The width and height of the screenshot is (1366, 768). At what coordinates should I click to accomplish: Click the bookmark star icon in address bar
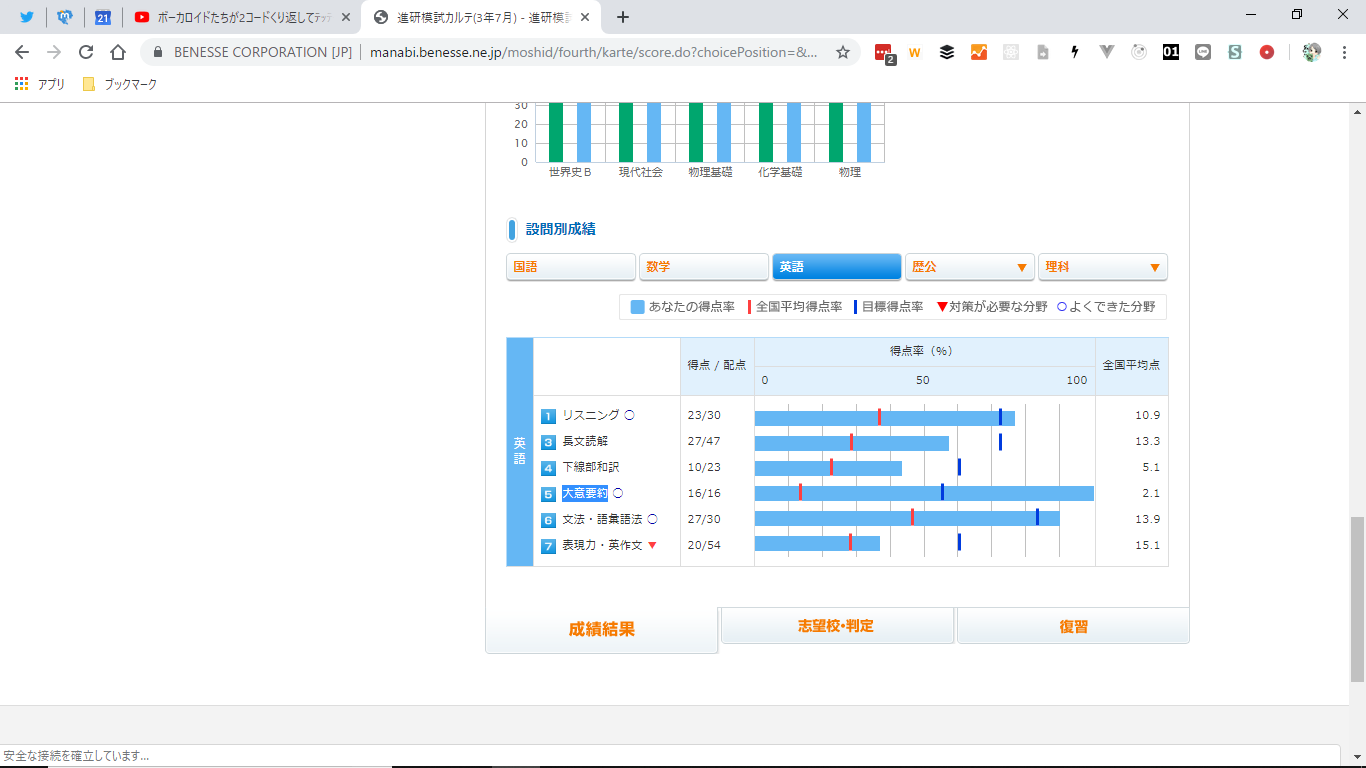click(x=843, y=52)
